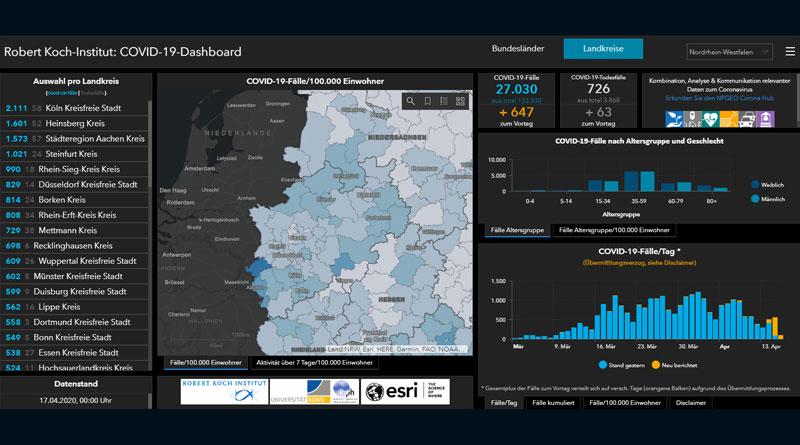Click the Robert Koch Institut logo
Screen dimensions: 800x445
223,392
